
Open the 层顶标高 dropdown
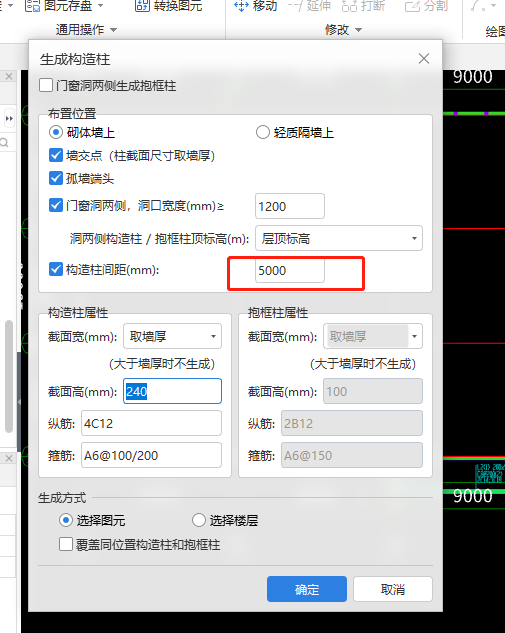pos(339,239)
